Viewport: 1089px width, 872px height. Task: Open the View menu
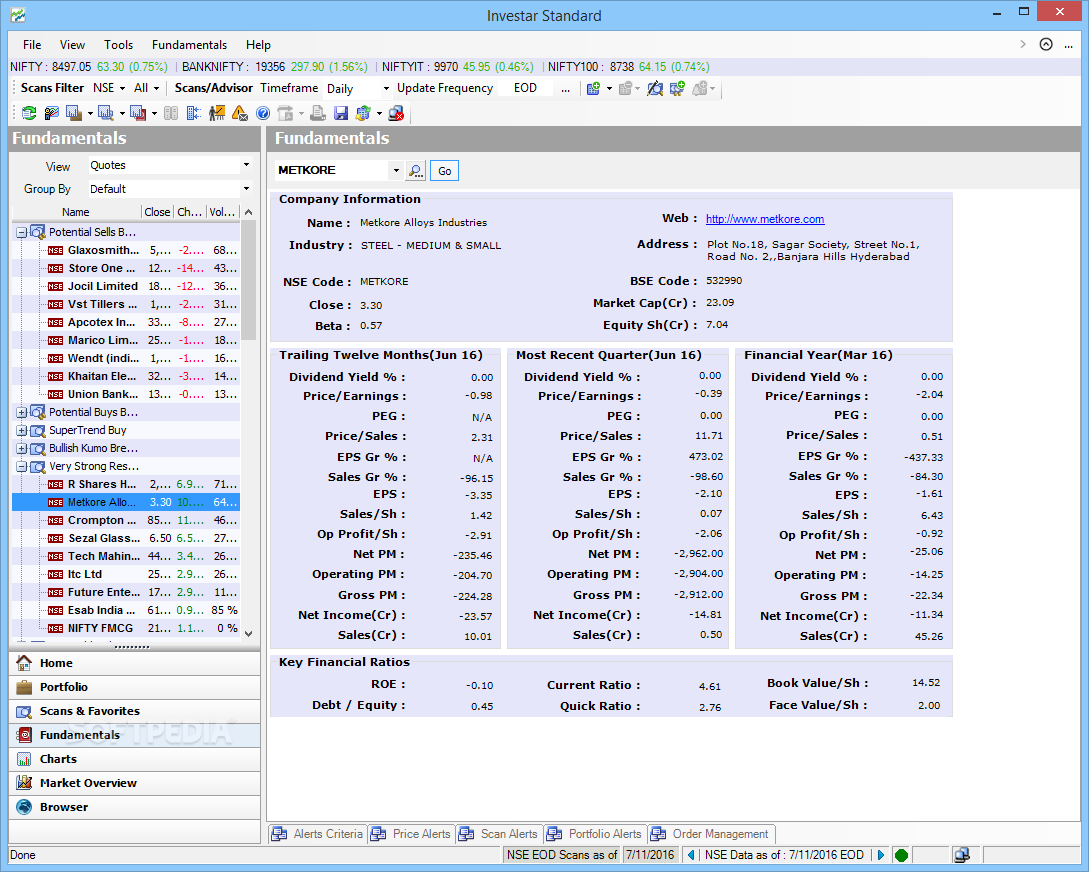click(x=72, y=44)
